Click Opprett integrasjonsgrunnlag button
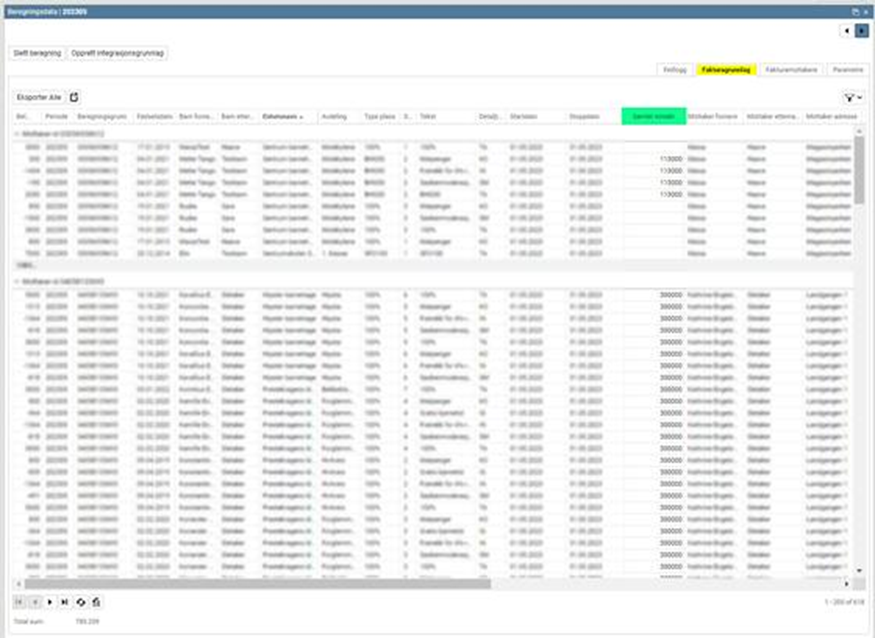875x638 pixels. (x=118, y=53)
